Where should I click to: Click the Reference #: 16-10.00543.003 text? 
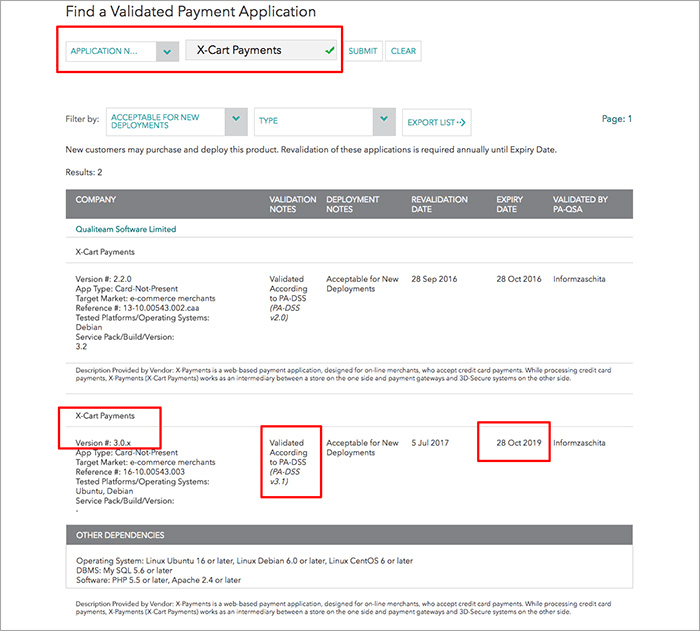click(x=130, y=472)
